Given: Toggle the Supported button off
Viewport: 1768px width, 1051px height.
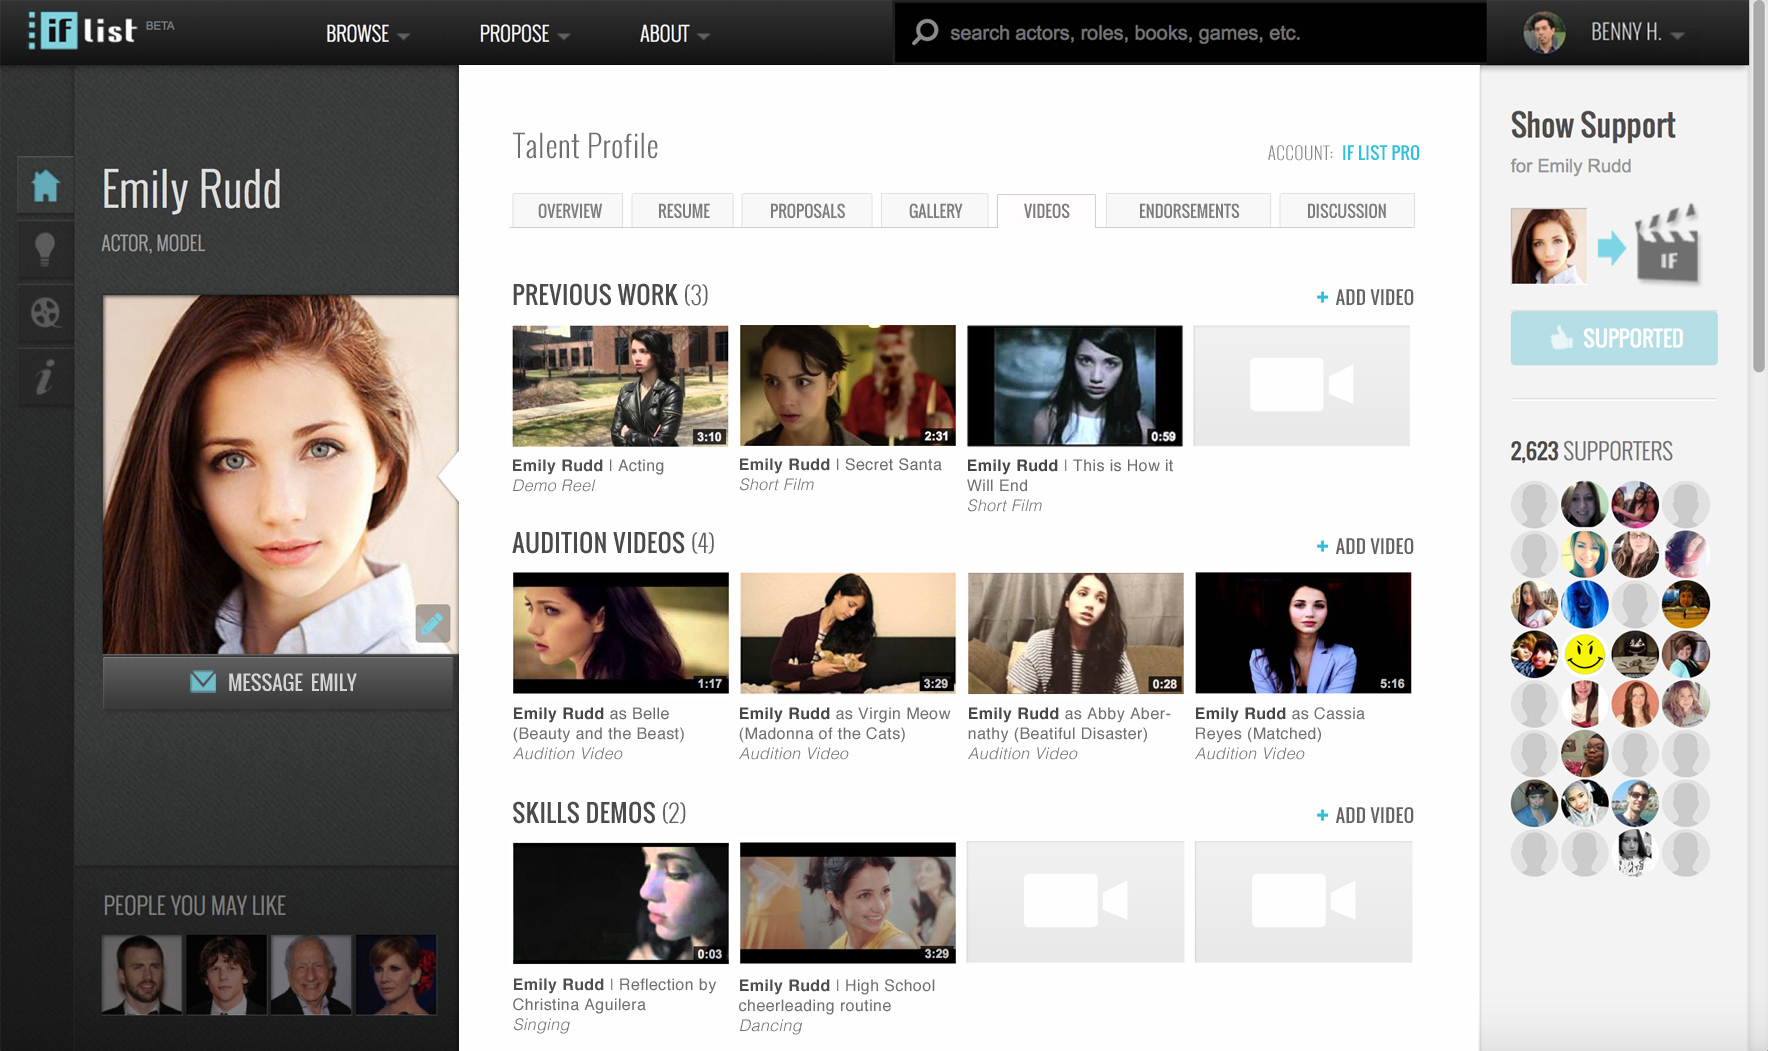Looking at the screenshot, I should (x=1613, y=338).
